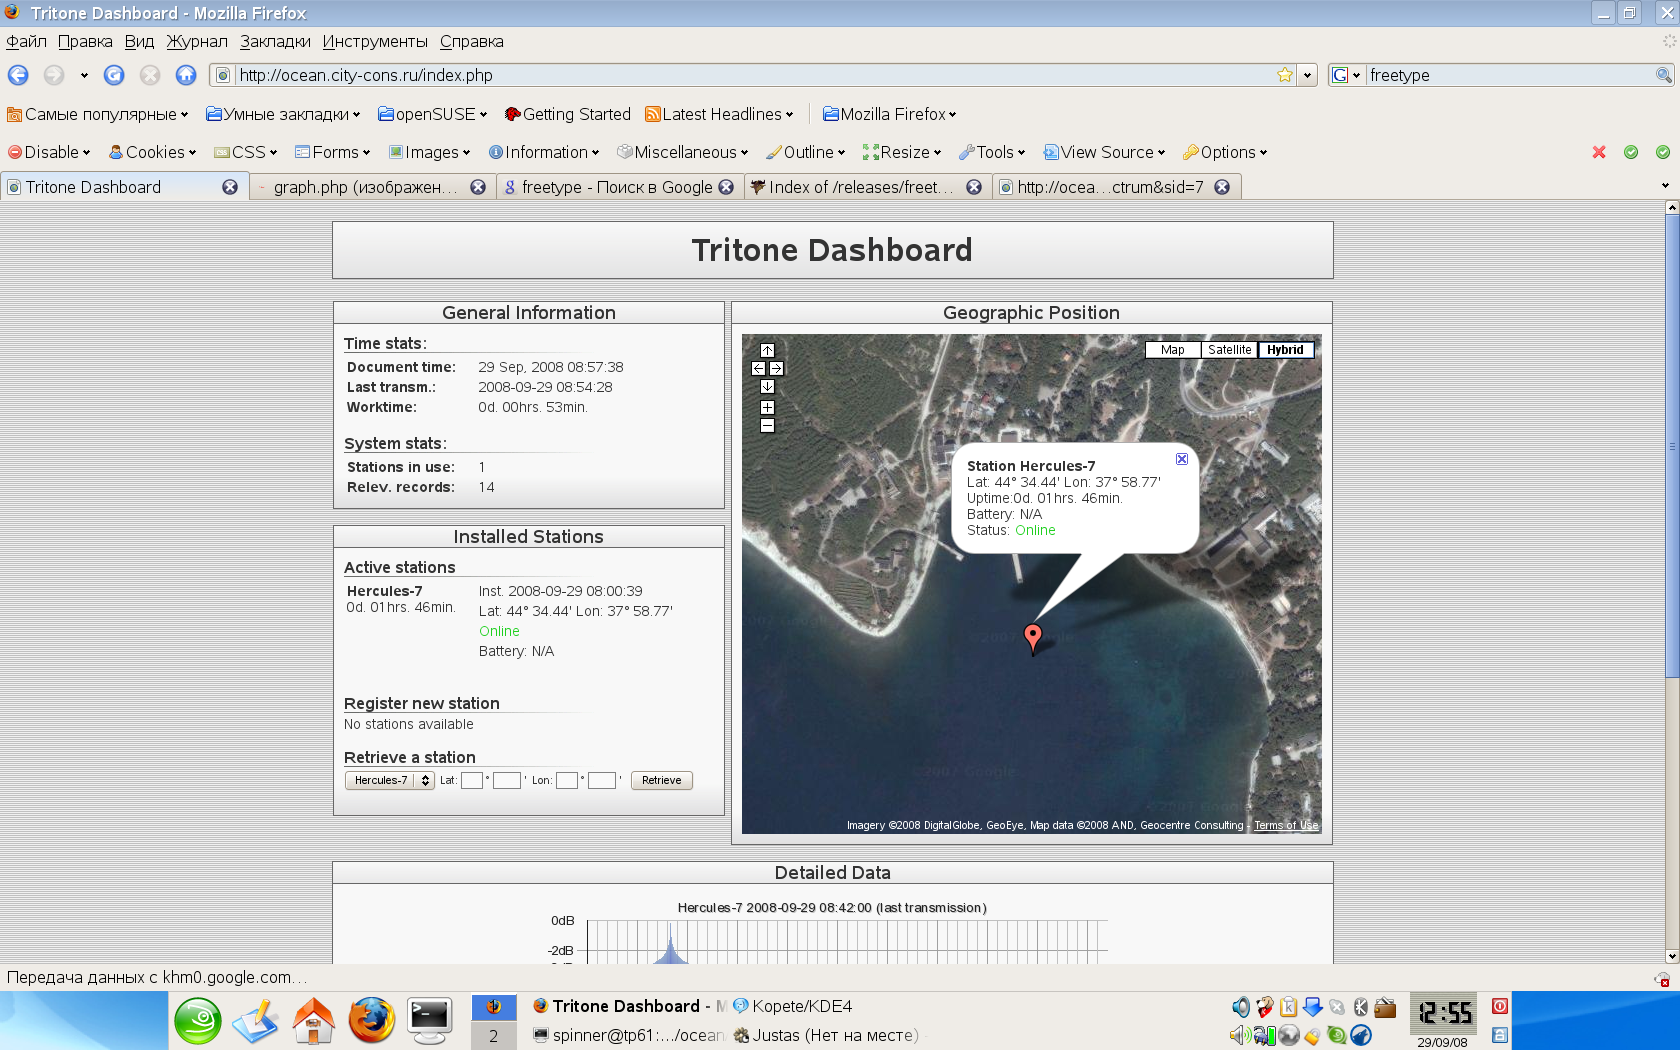Screen dimensions: 1680x1050
Task: Open the Закладки menu
Action: pos(275,41)
